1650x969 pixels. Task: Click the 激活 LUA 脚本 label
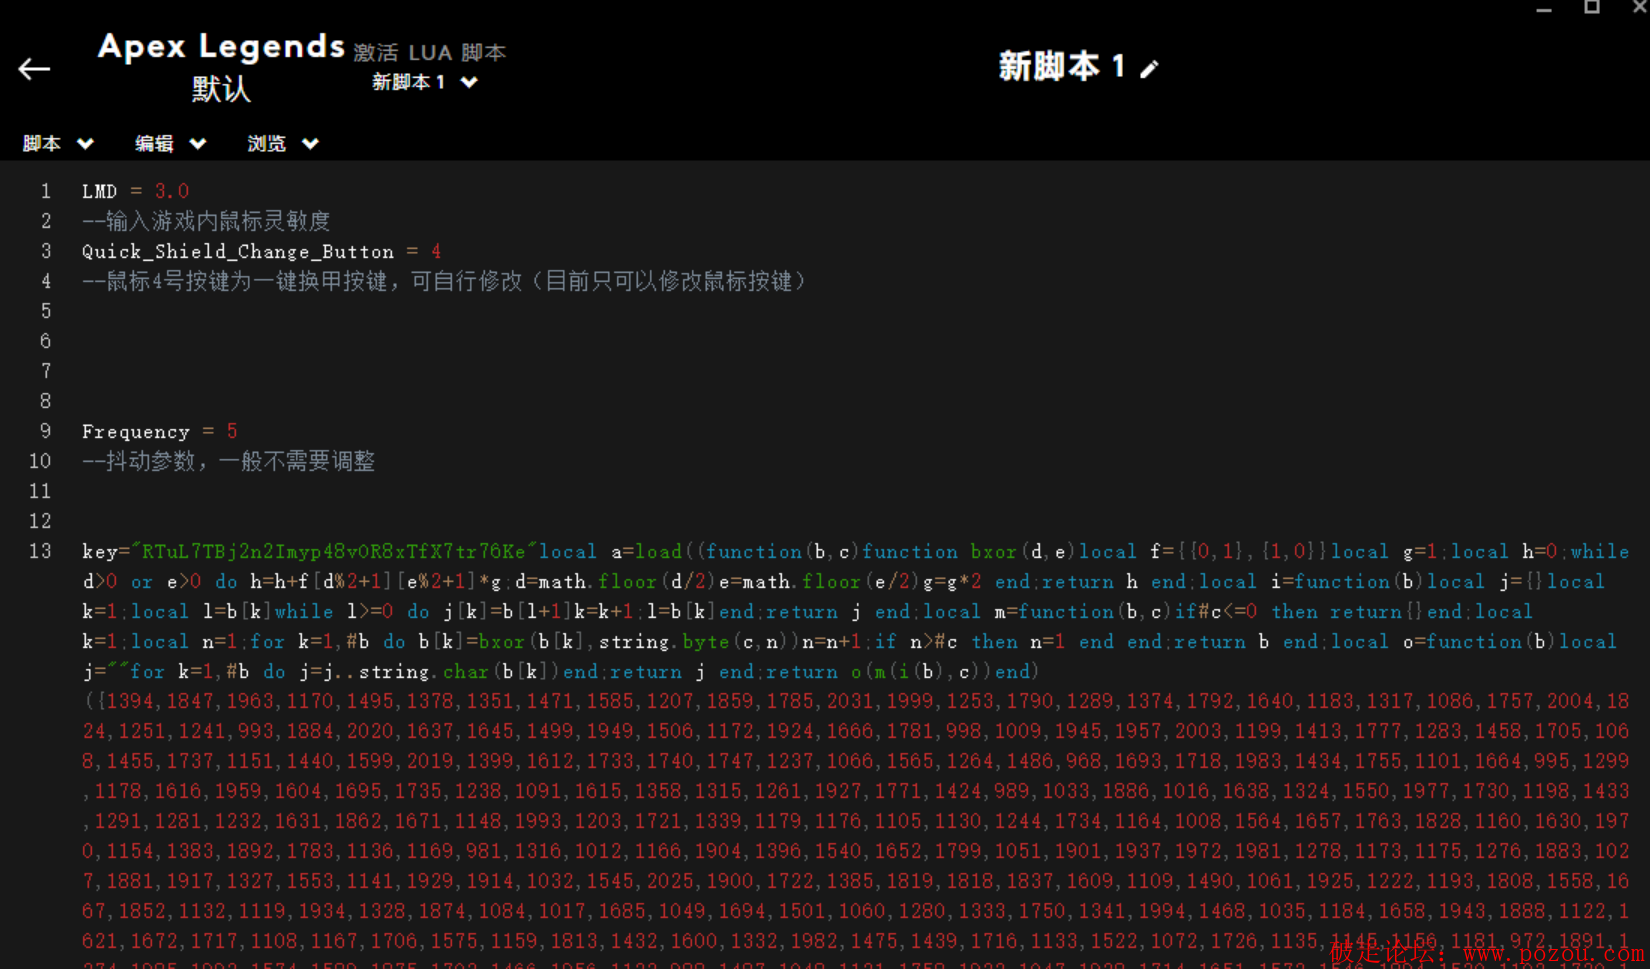coord(430,52)
